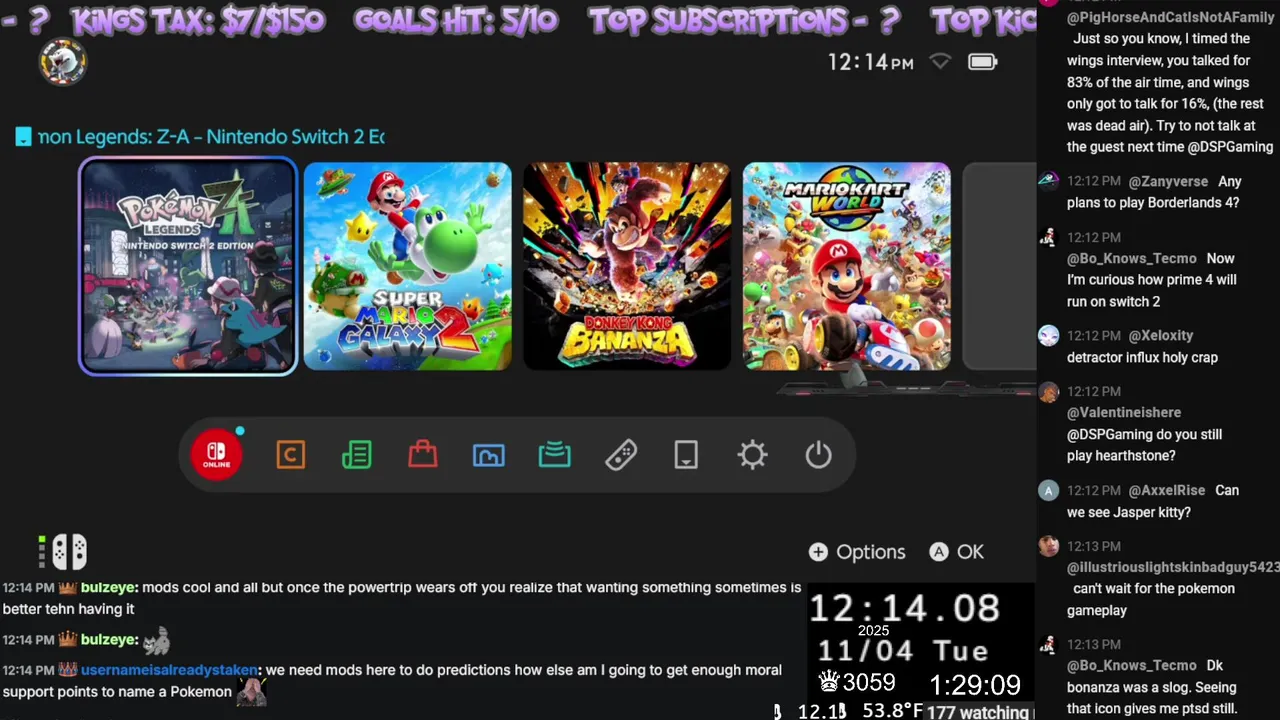Screen dimensions: 1280x720
Task: Click Xeloxity chat avatar
Action: (1048, 335)
